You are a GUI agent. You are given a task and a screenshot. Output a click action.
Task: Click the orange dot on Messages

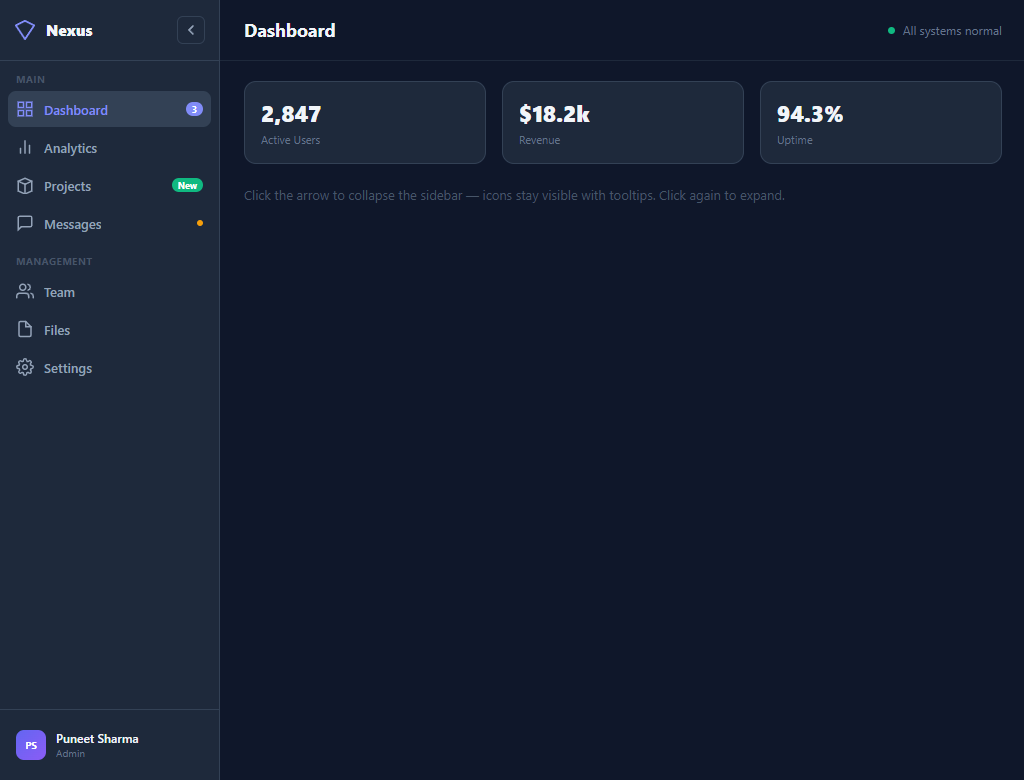(200, 223)
